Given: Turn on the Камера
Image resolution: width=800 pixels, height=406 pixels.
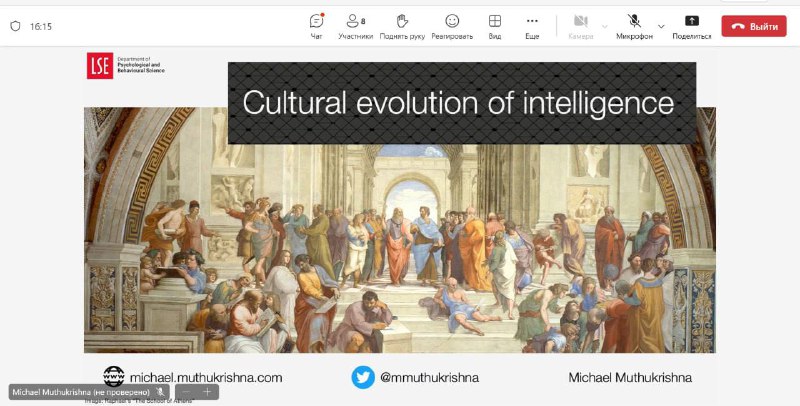Looking at the screenshot, I should pyautogui.click(x=581, y=26).
